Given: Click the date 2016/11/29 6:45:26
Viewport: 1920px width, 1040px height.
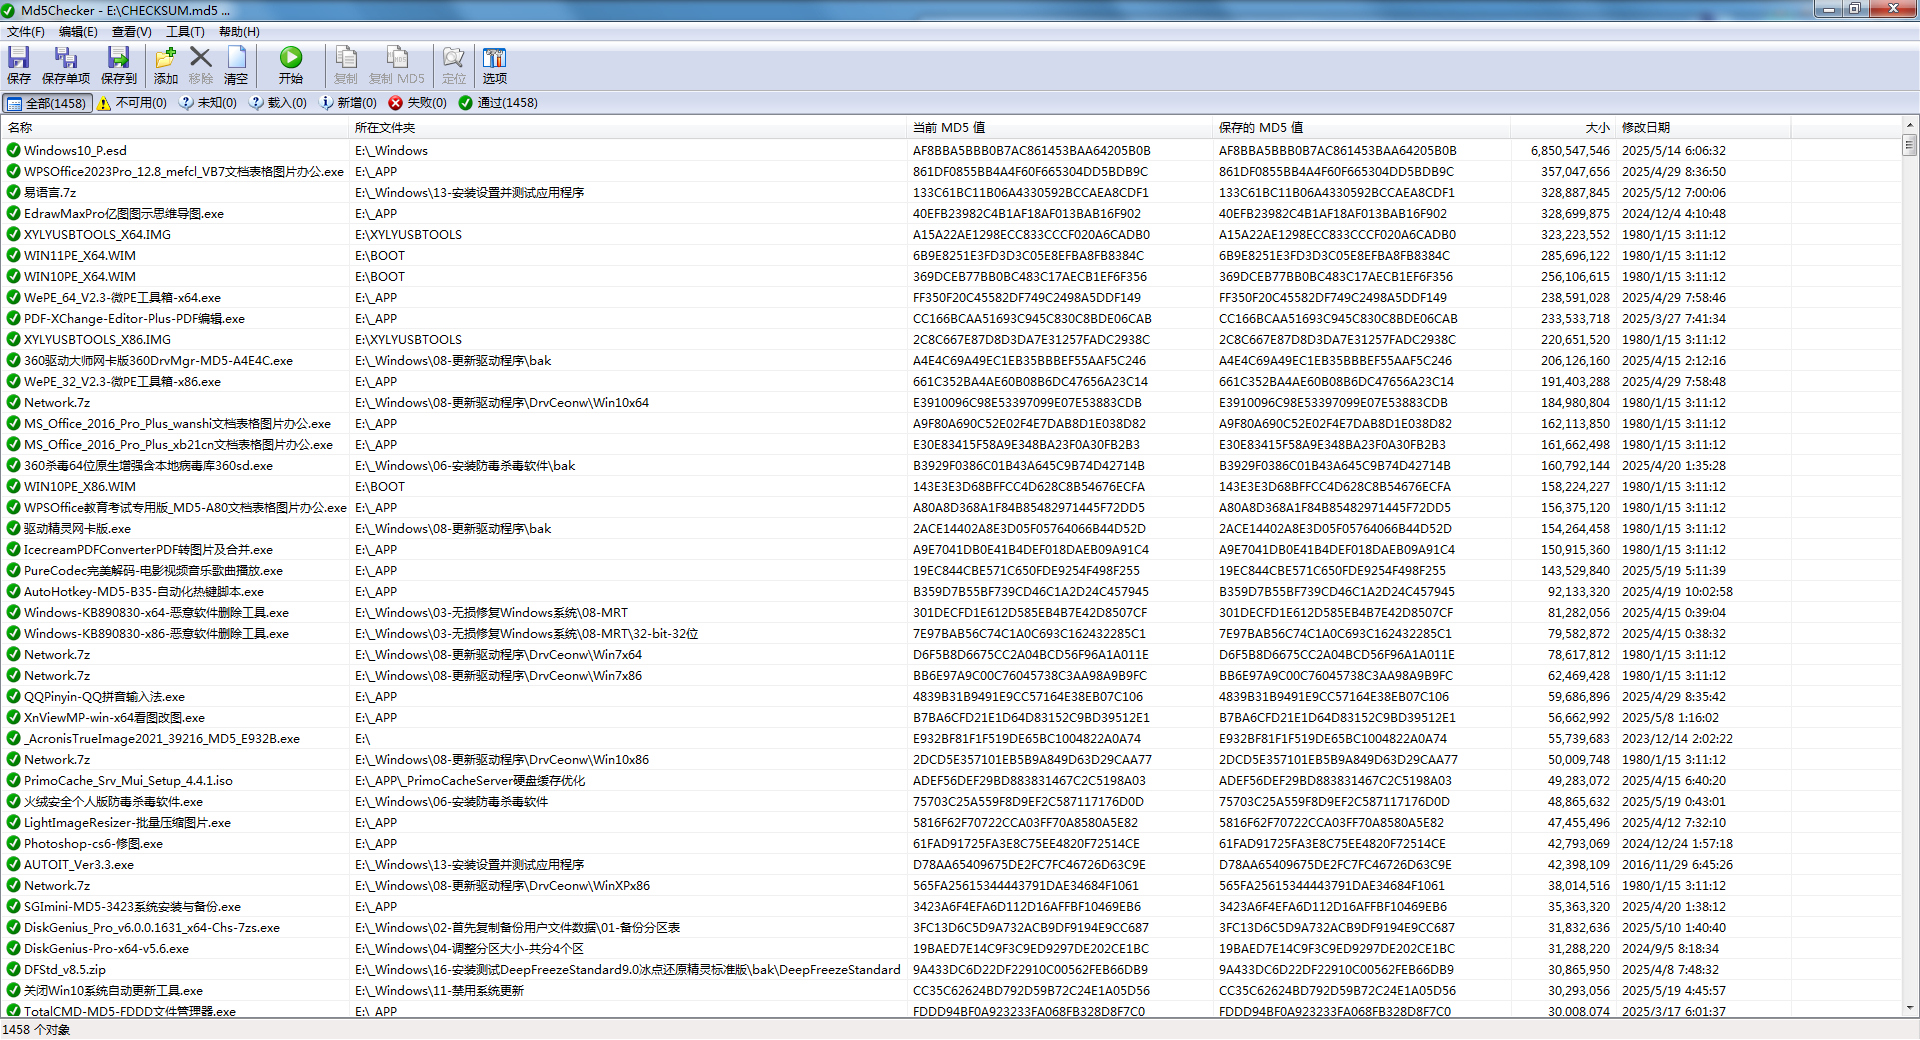Looking at the screenshot, I should pyautogui.click(x=1677, y=865).
